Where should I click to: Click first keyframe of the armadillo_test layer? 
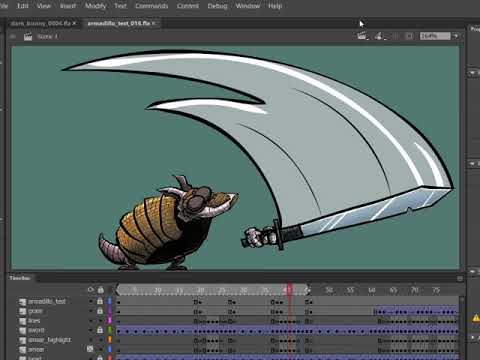[118, 302]
